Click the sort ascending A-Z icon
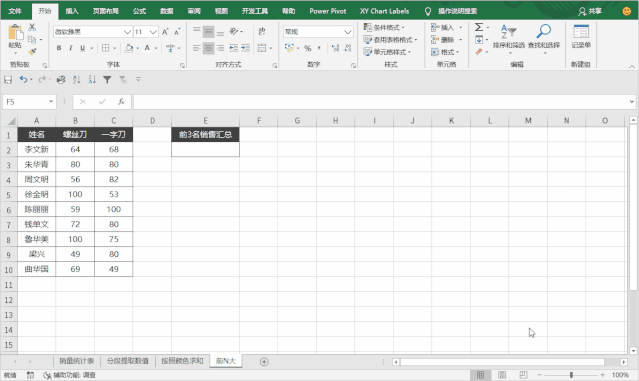This screenshot has height=381, width=639. pos(76,79)
